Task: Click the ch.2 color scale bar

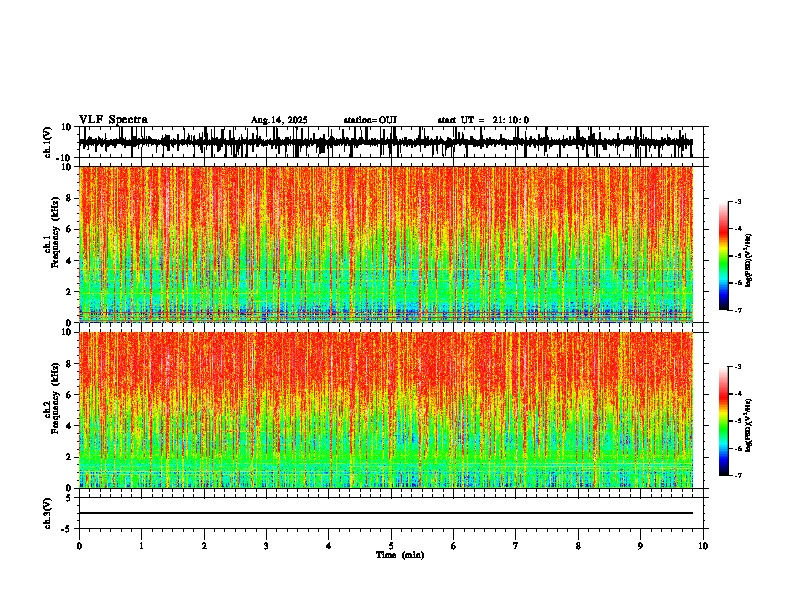Action: [724, 421]
